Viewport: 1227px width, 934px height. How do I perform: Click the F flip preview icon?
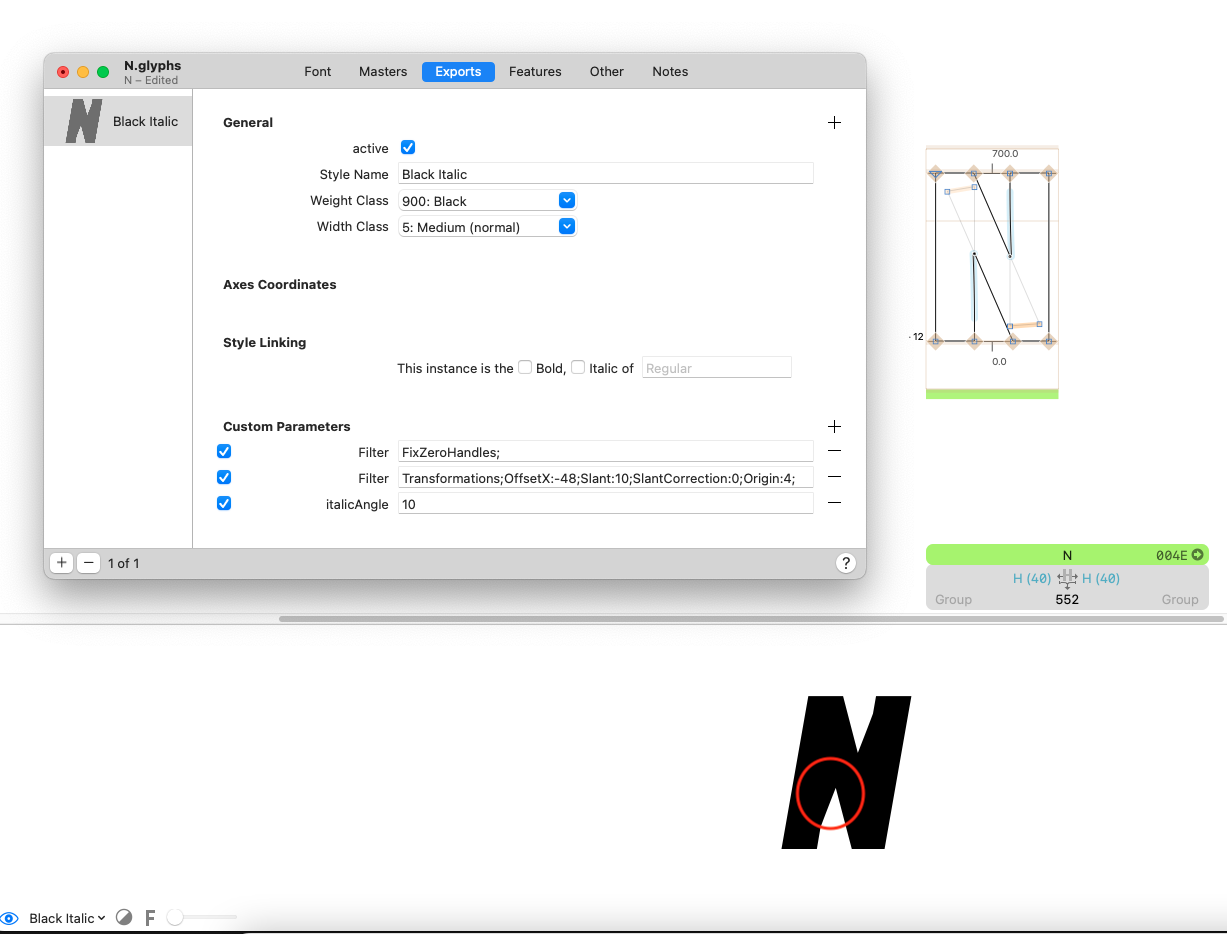click(150, 917)
